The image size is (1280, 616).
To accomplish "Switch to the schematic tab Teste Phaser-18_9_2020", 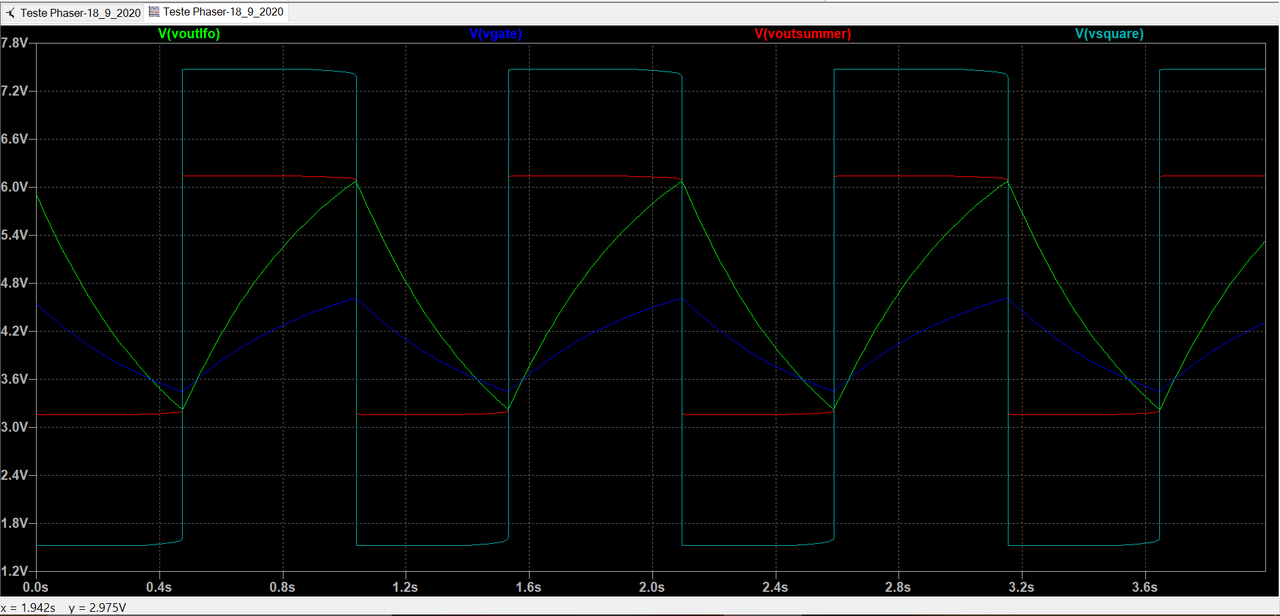I will [72, 13].
